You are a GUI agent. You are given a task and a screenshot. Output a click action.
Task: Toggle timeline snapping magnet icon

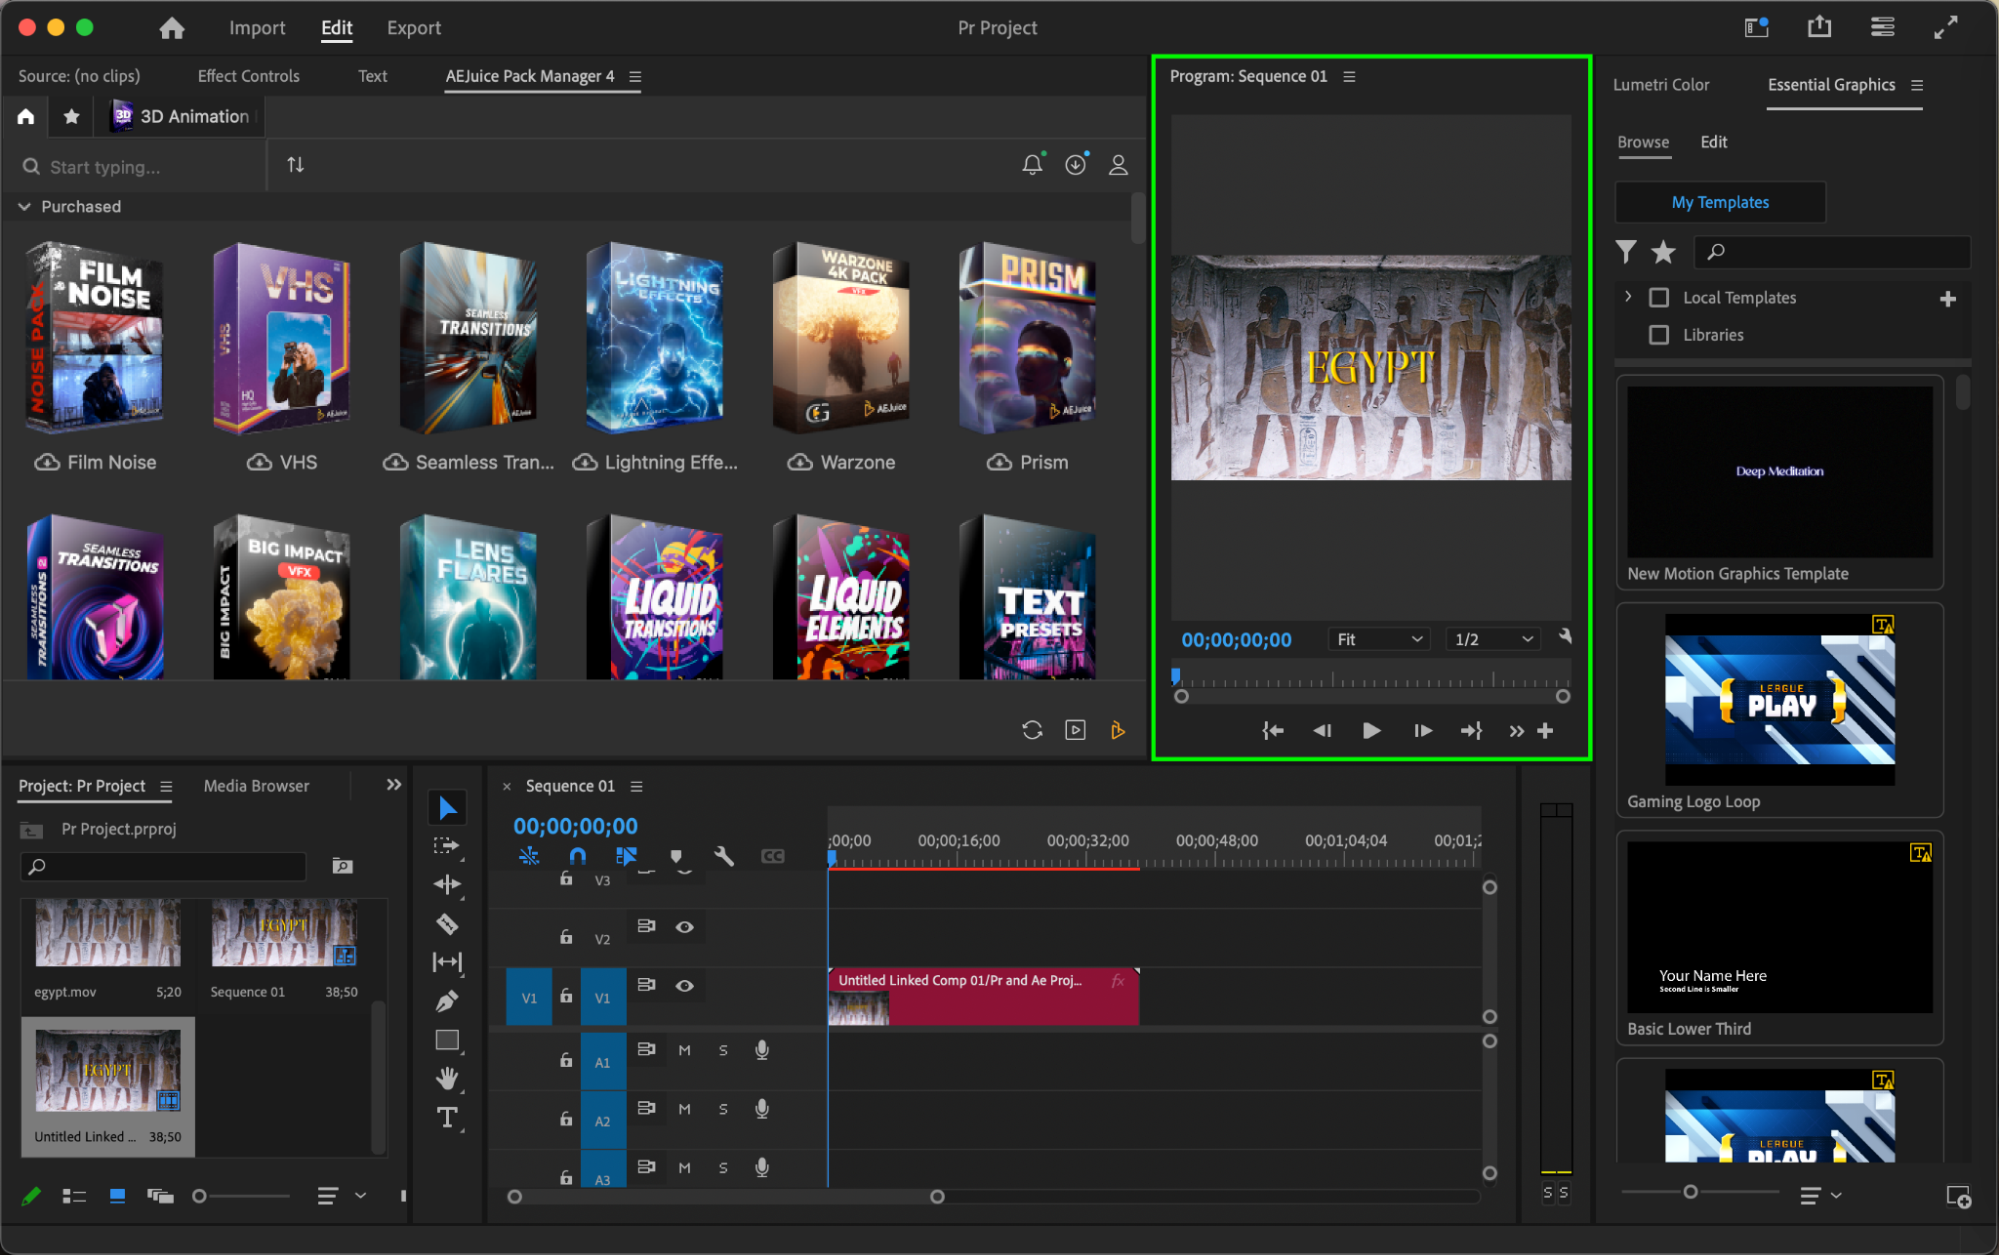pos(577,856)
